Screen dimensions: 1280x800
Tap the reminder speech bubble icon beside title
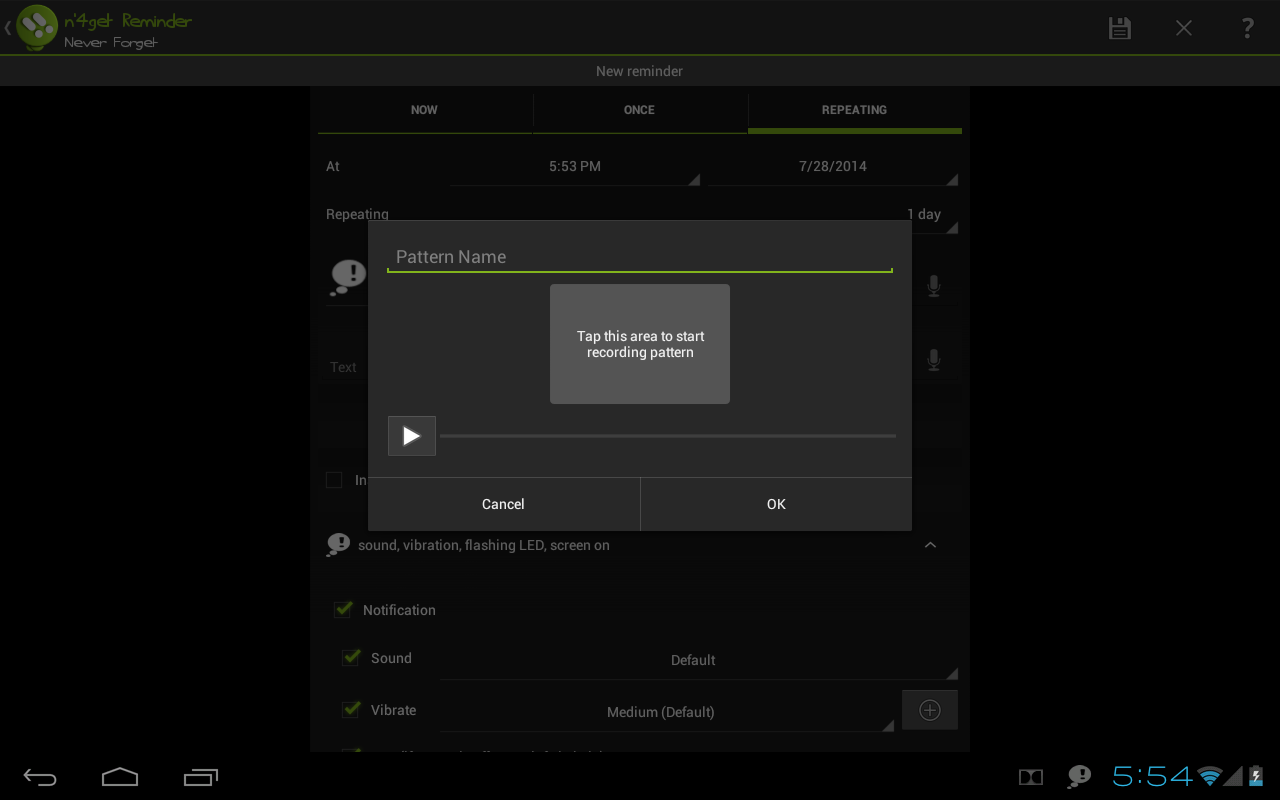[348, 277]
